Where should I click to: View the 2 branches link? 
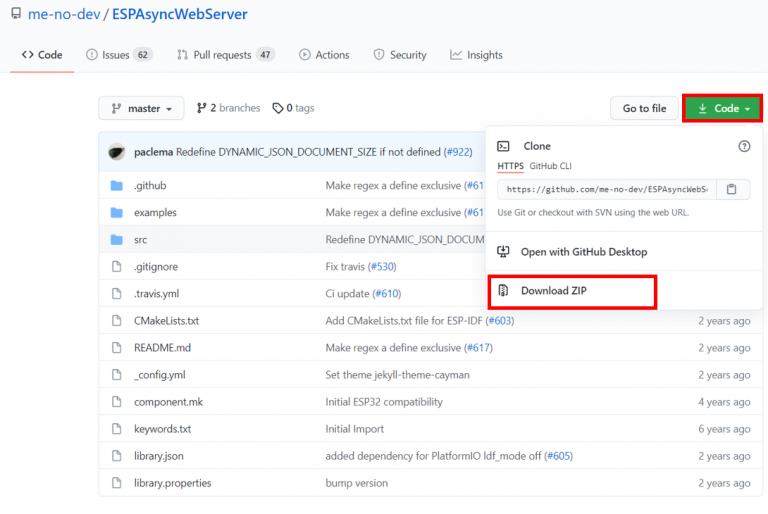(228, 108)
